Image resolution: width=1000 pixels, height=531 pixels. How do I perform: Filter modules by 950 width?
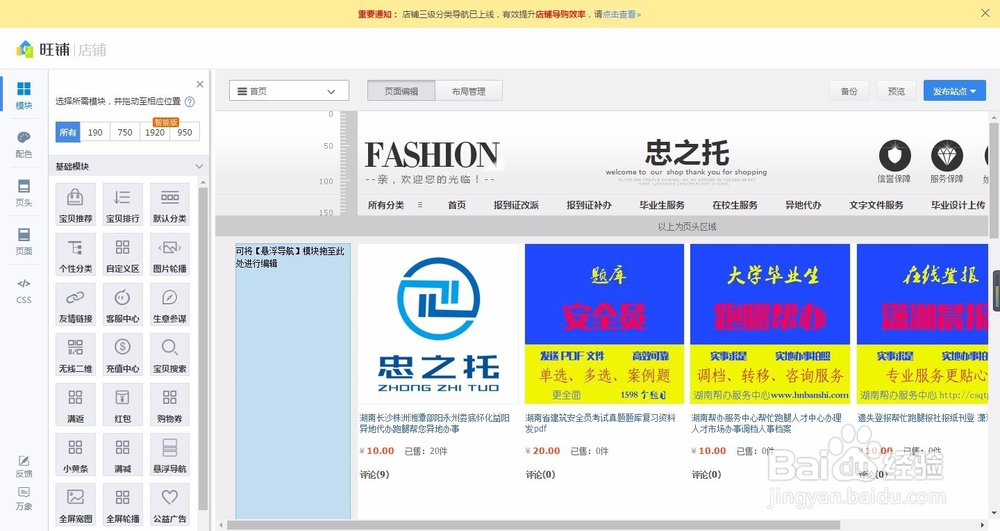(x=185, y=132)
